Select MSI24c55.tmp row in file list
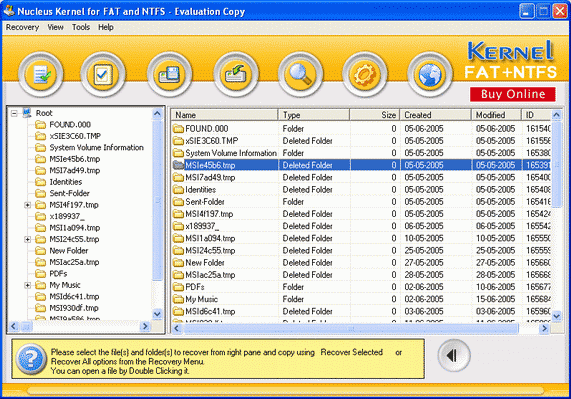Screen dimensions: 571x399 (361, 250)
